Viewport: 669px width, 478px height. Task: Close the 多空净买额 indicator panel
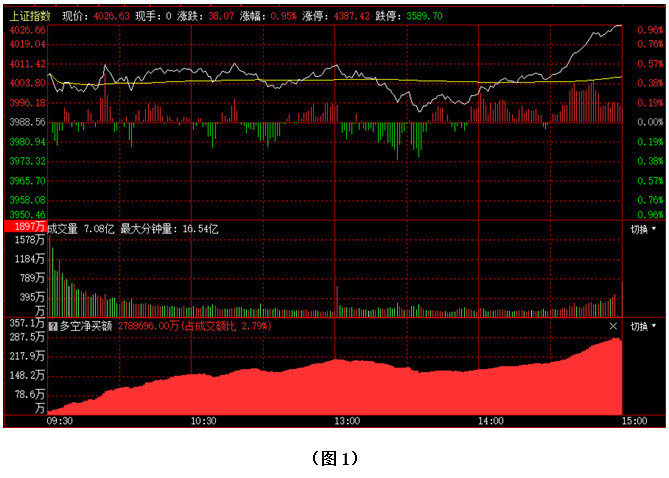pyautogui.click(x=614, y=326)
